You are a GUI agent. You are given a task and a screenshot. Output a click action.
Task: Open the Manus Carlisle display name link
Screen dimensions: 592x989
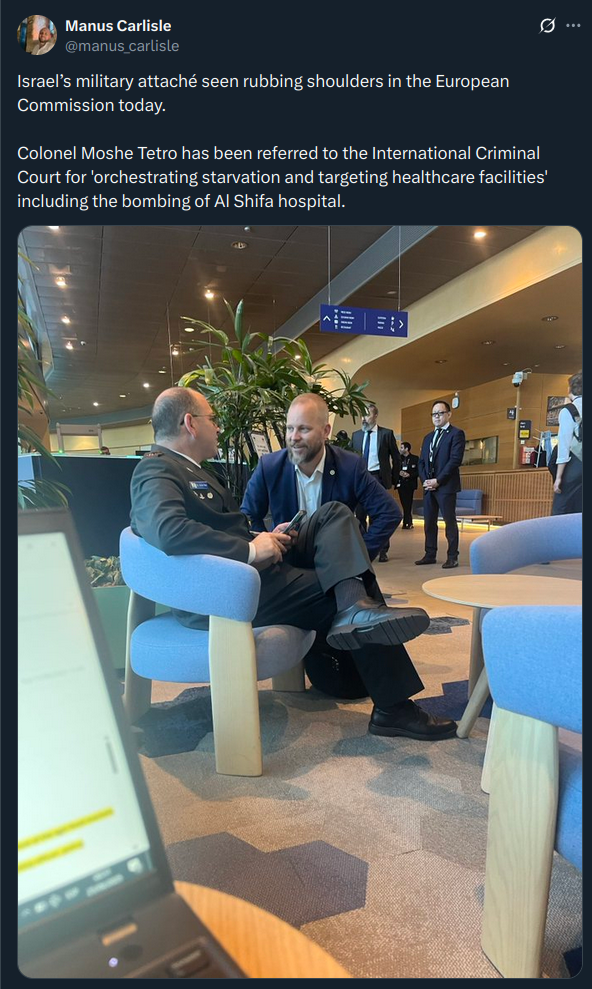[x=118, y=26]
